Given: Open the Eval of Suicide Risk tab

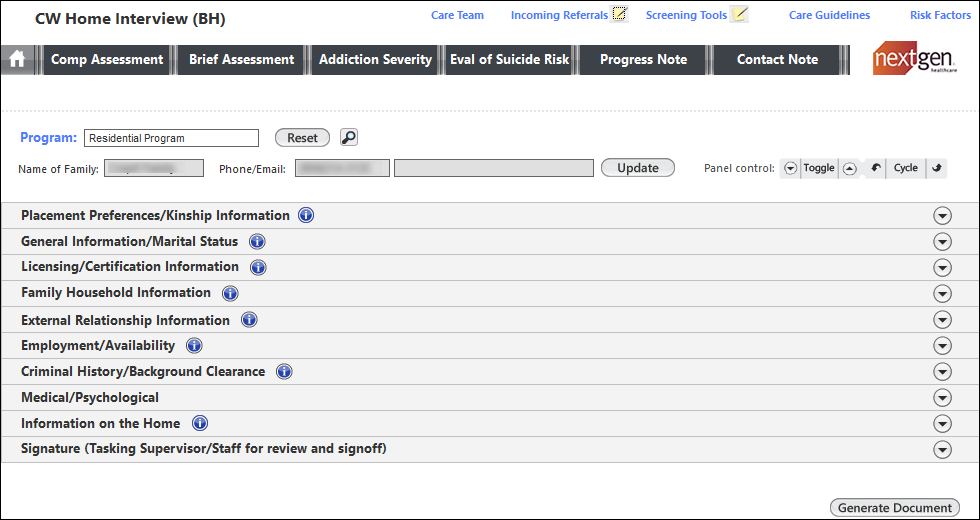Looking at the screenshot, I should coord(509,60).
